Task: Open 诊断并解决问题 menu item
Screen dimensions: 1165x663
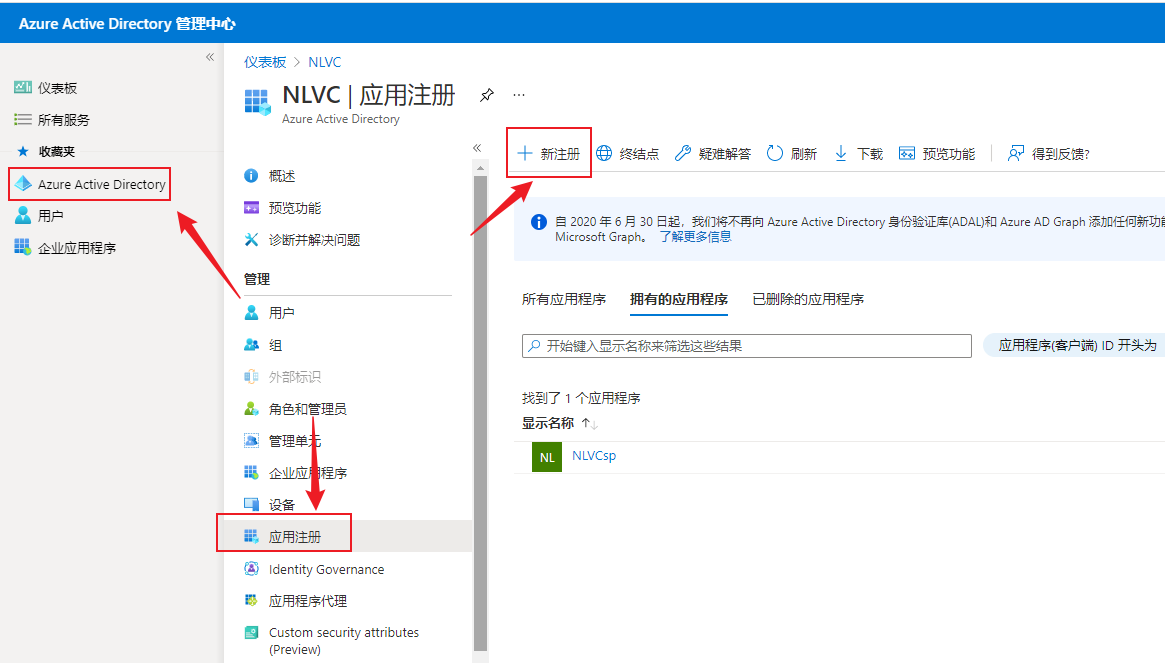Action: coord(302,240)
